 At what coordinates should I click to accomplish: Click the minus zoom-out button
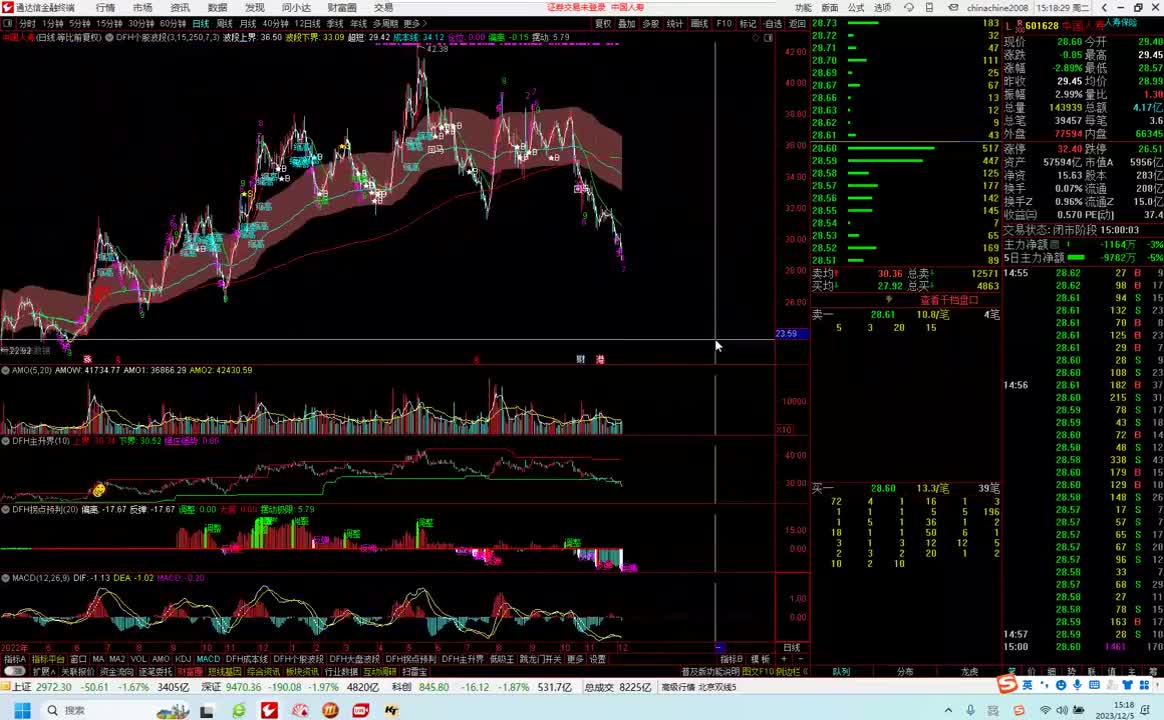800,659
